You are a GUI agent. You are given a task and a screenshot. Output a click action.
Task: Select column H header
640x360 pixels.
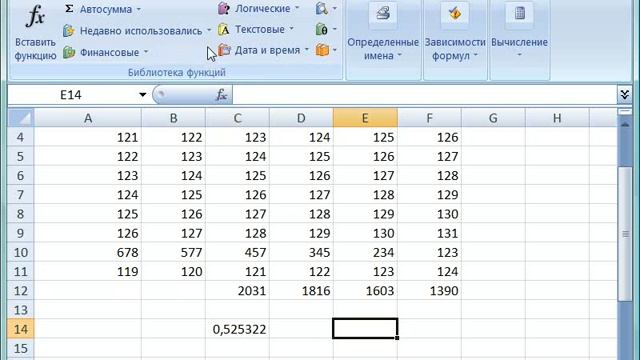click(x=557, y=118)
